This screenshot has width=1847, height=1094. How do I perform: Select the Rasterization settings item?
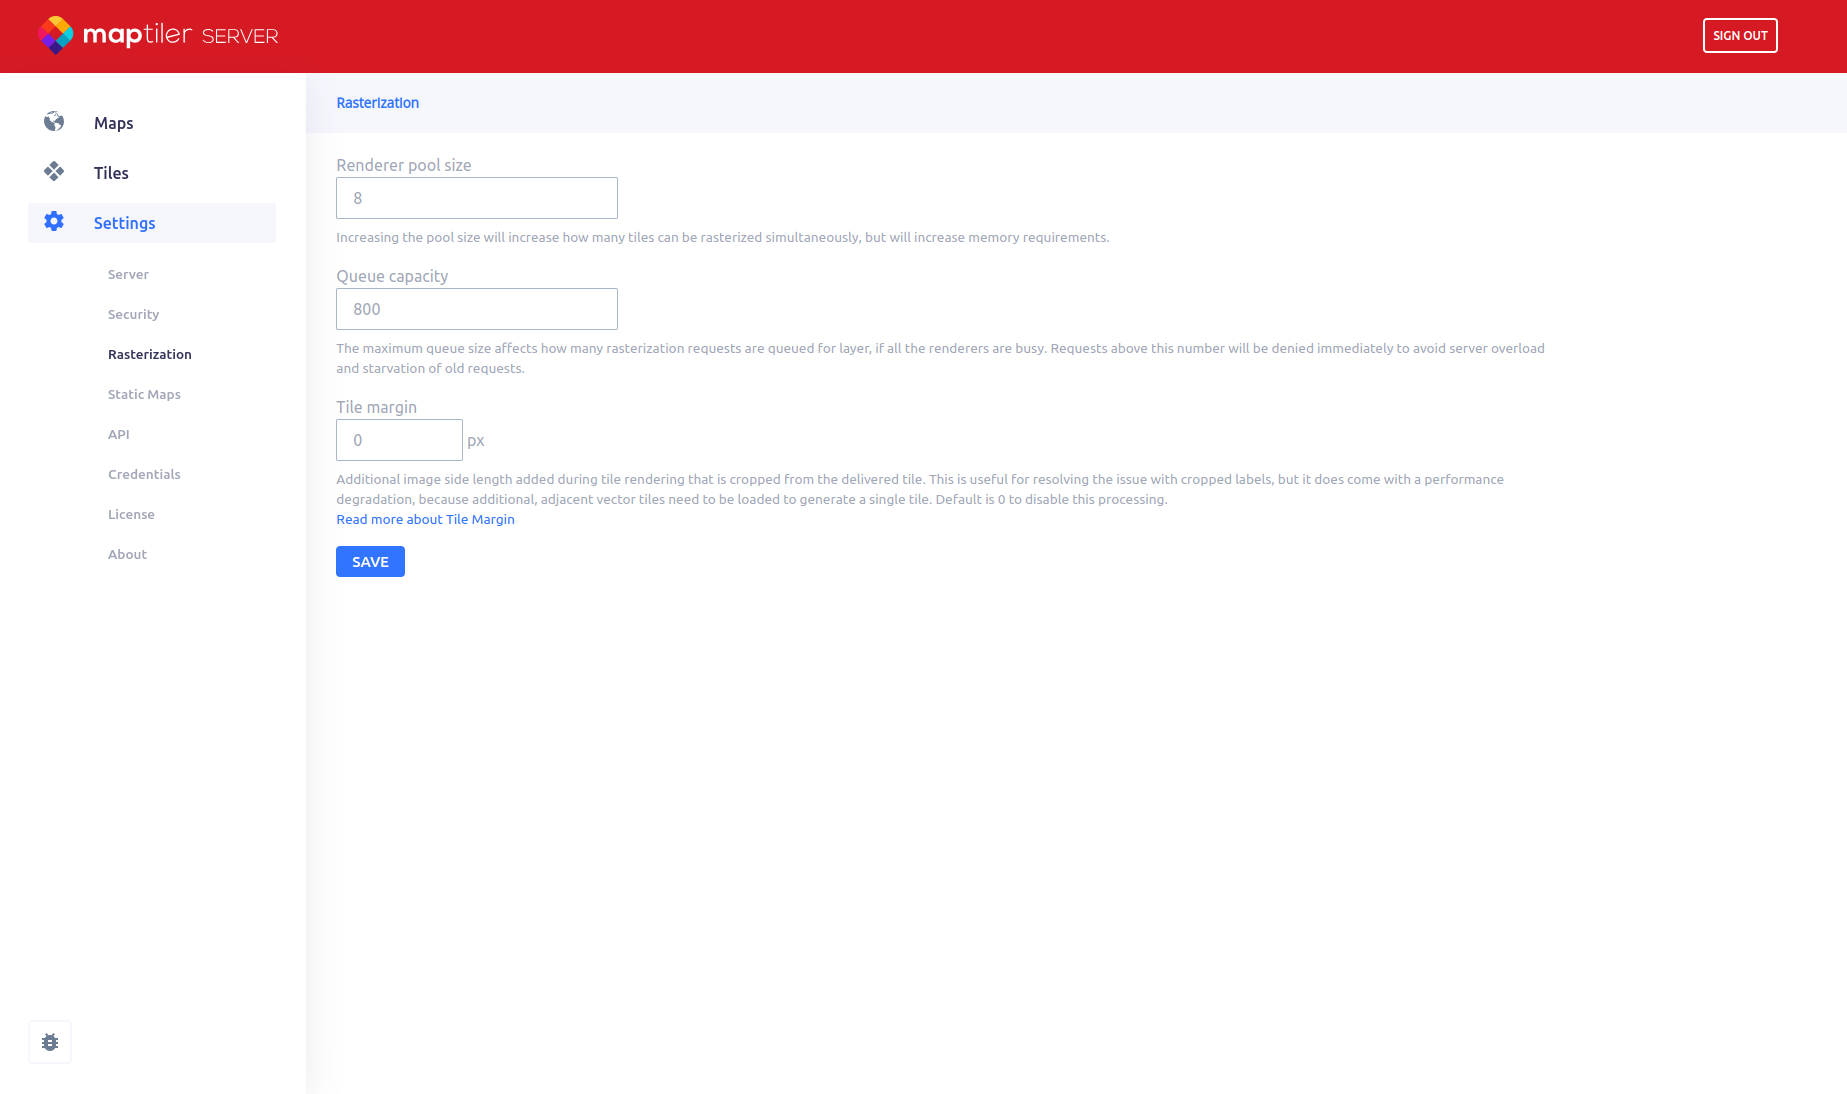pyautogui.click(x=149, y=354)
